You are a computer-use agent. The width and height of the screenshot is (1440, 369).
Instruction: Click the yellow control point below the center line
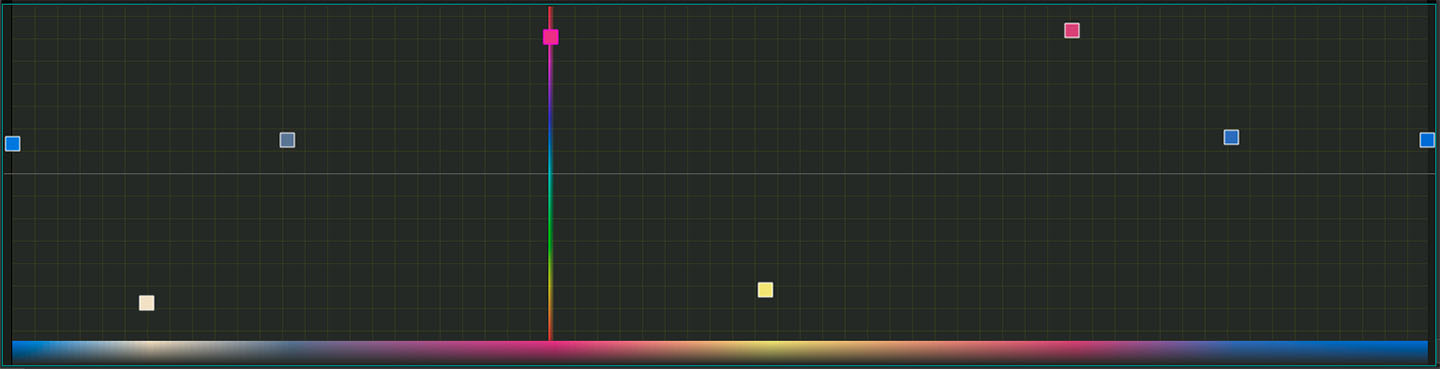[x=765, y=290]
